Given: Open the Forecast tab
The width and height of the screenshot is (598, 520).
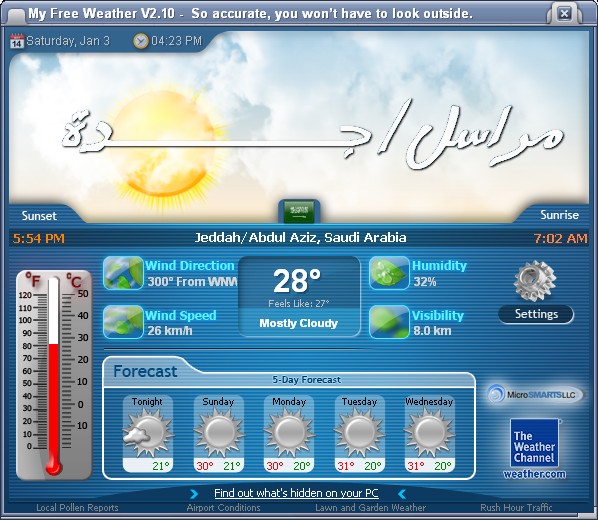Looking at the screenshot, I should tap(145, 371).
